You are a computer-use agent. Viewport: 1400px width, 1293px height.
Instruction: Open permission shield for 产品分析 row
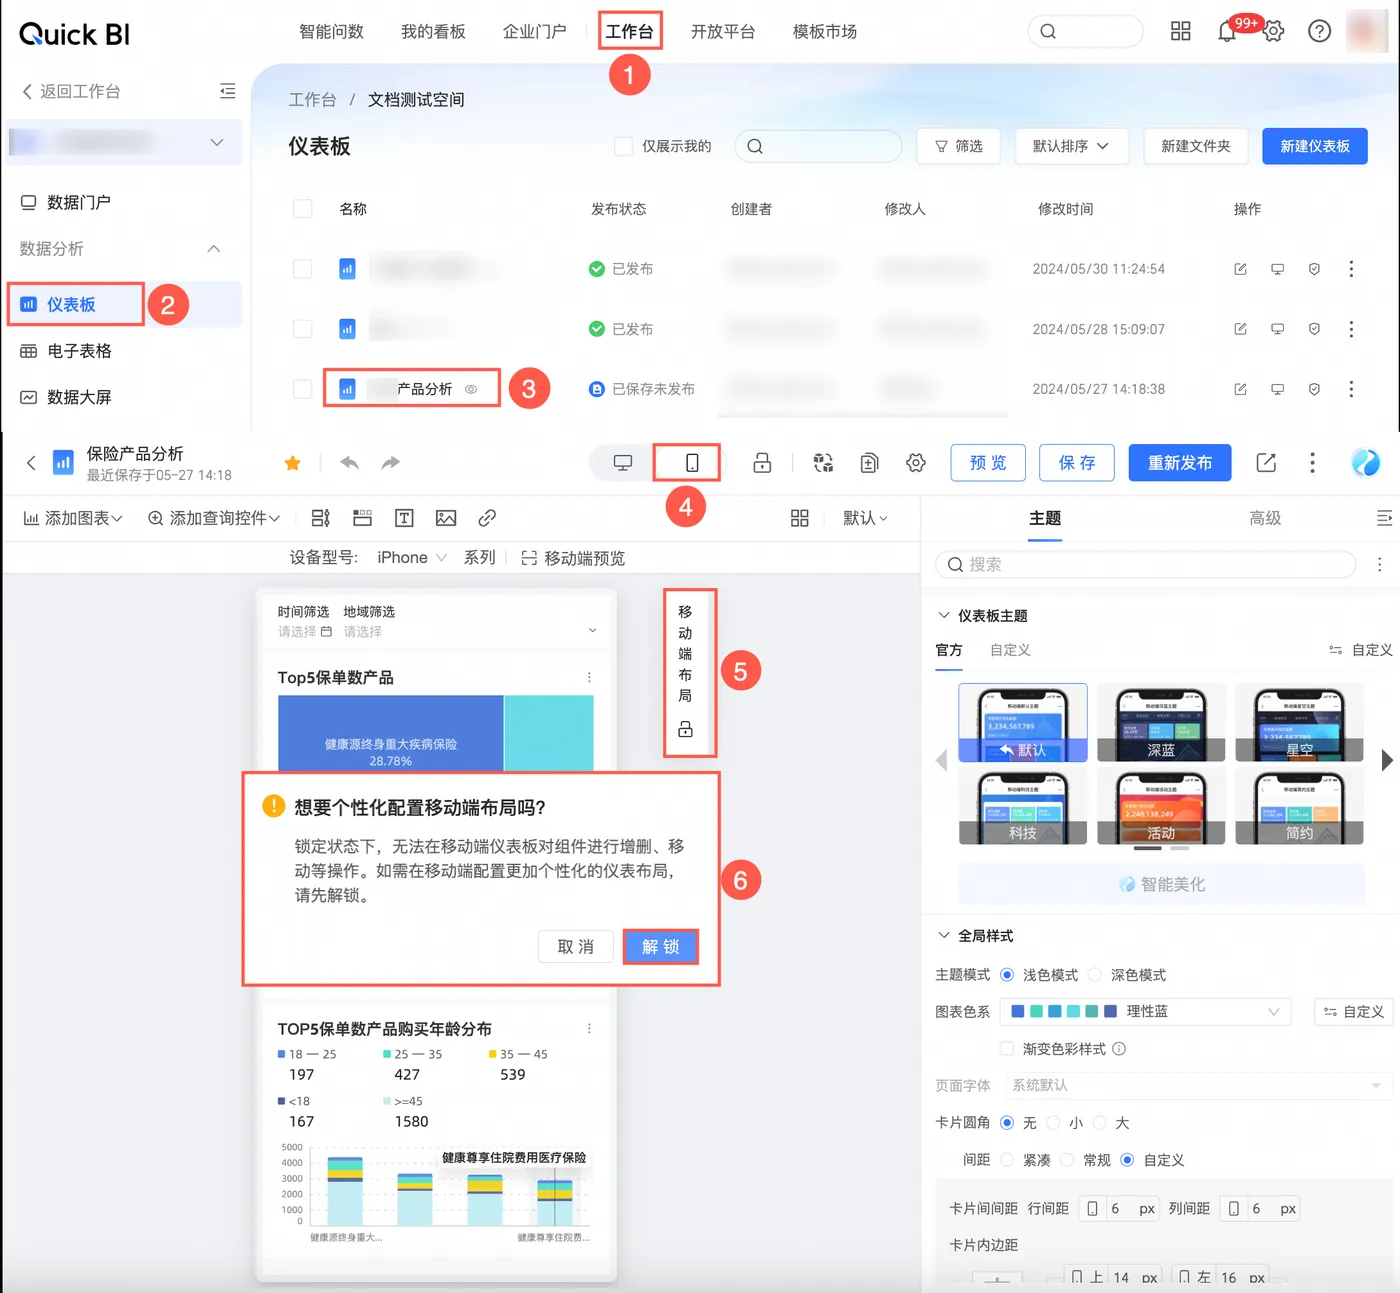coord(1314,389)
